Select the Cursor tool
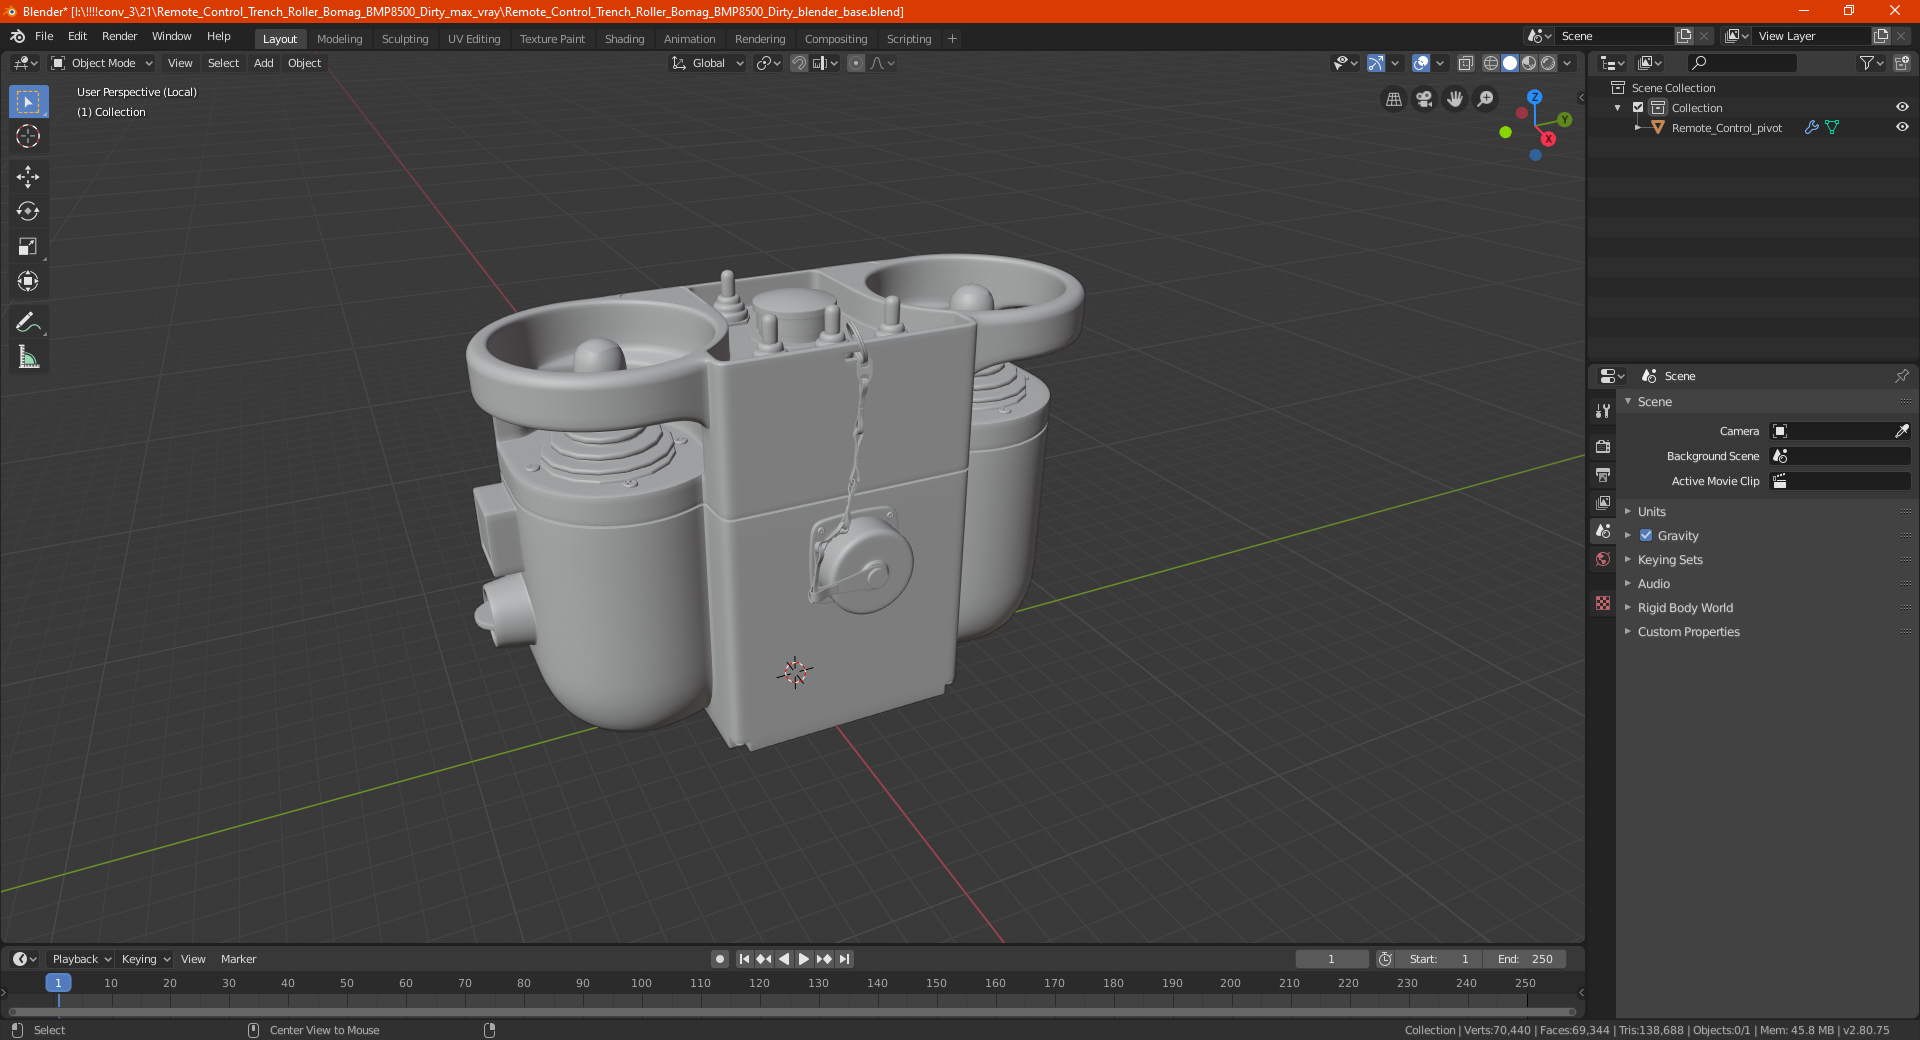Screen dimensions: 1920x1040 28,137
